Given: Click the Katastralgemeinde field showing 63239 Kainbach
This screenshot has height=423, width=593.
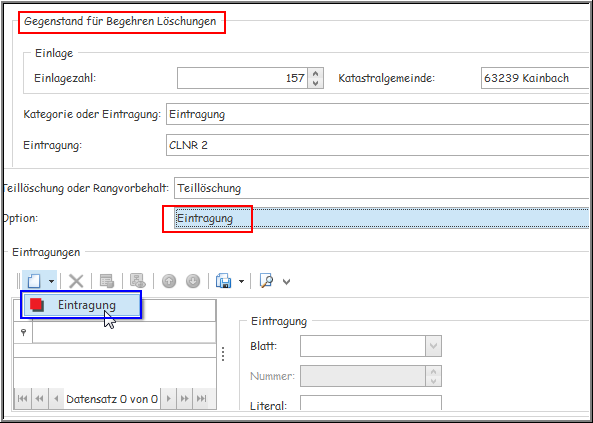Looking at the screenshot, I should pos(535,78).
